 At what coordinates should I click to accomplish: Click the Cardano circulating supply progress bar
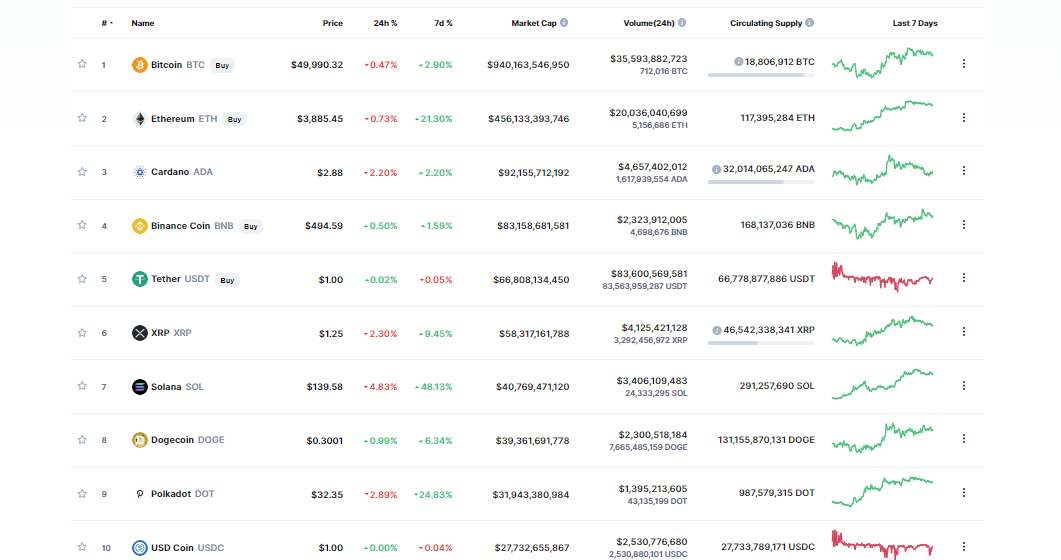coord(761,183)
